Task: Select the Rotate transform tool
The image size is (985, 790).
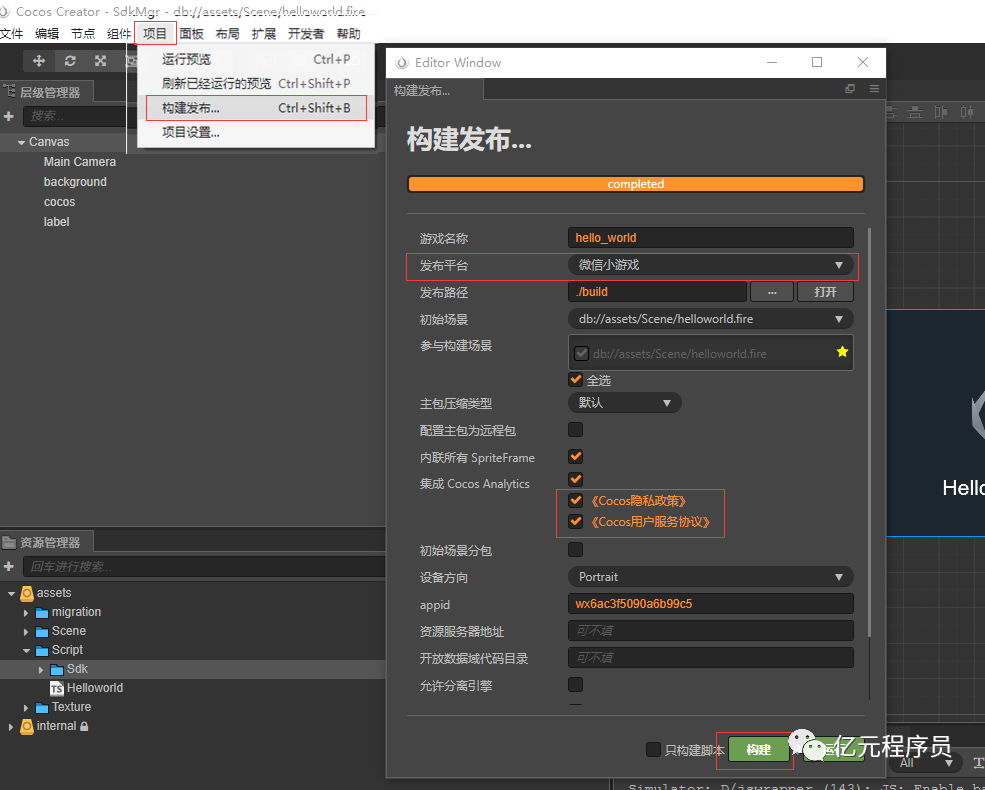Action: coord(70,60)
